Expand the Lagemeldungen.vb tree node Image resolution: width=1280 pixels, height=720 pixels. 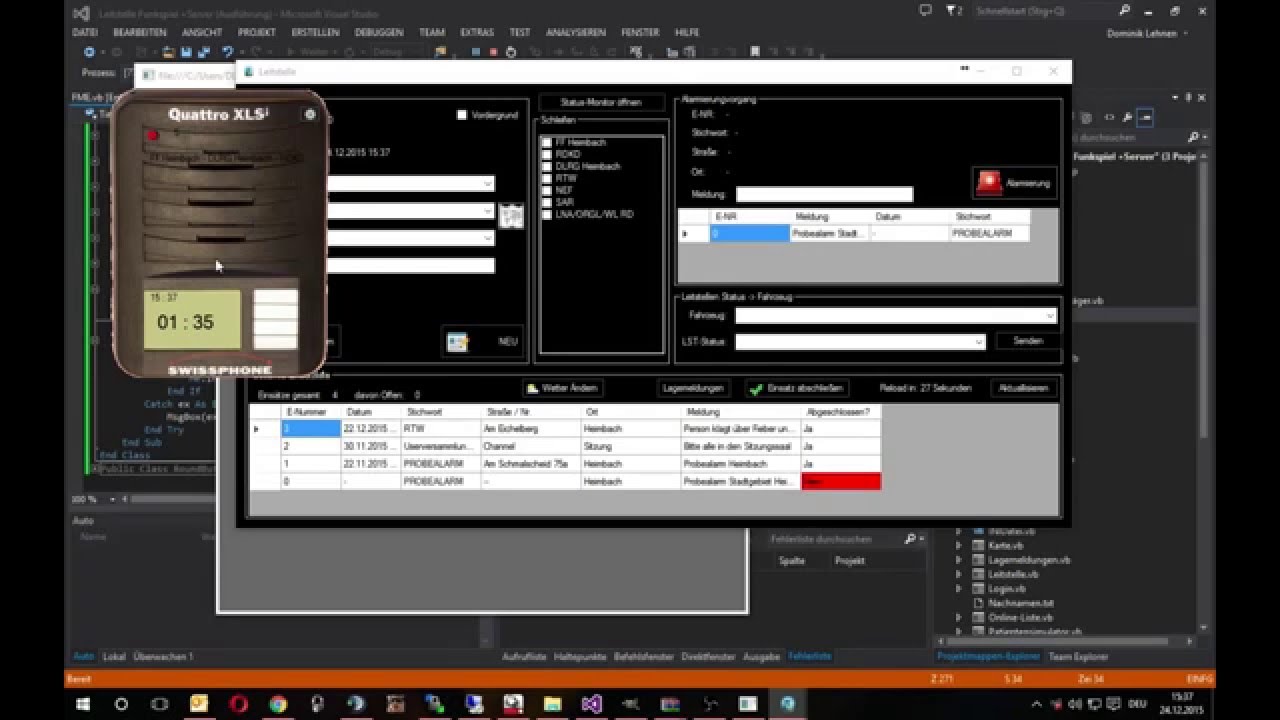tap(958, 560)
